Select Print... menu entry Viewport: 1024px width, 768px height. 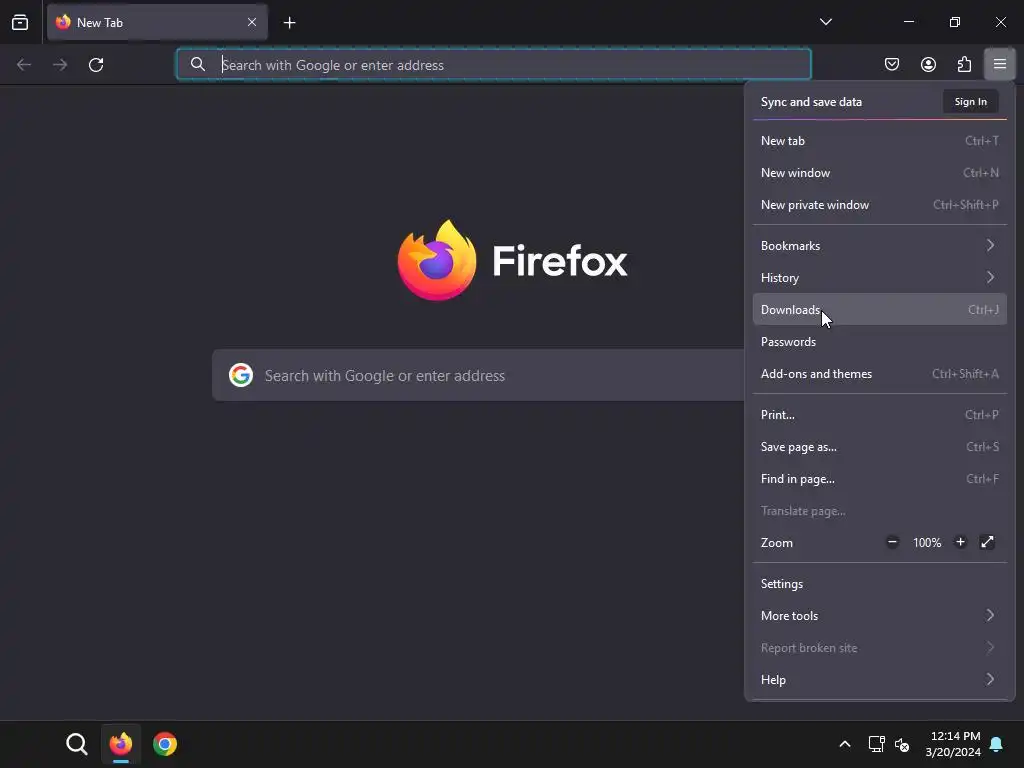tap(880, 415)
